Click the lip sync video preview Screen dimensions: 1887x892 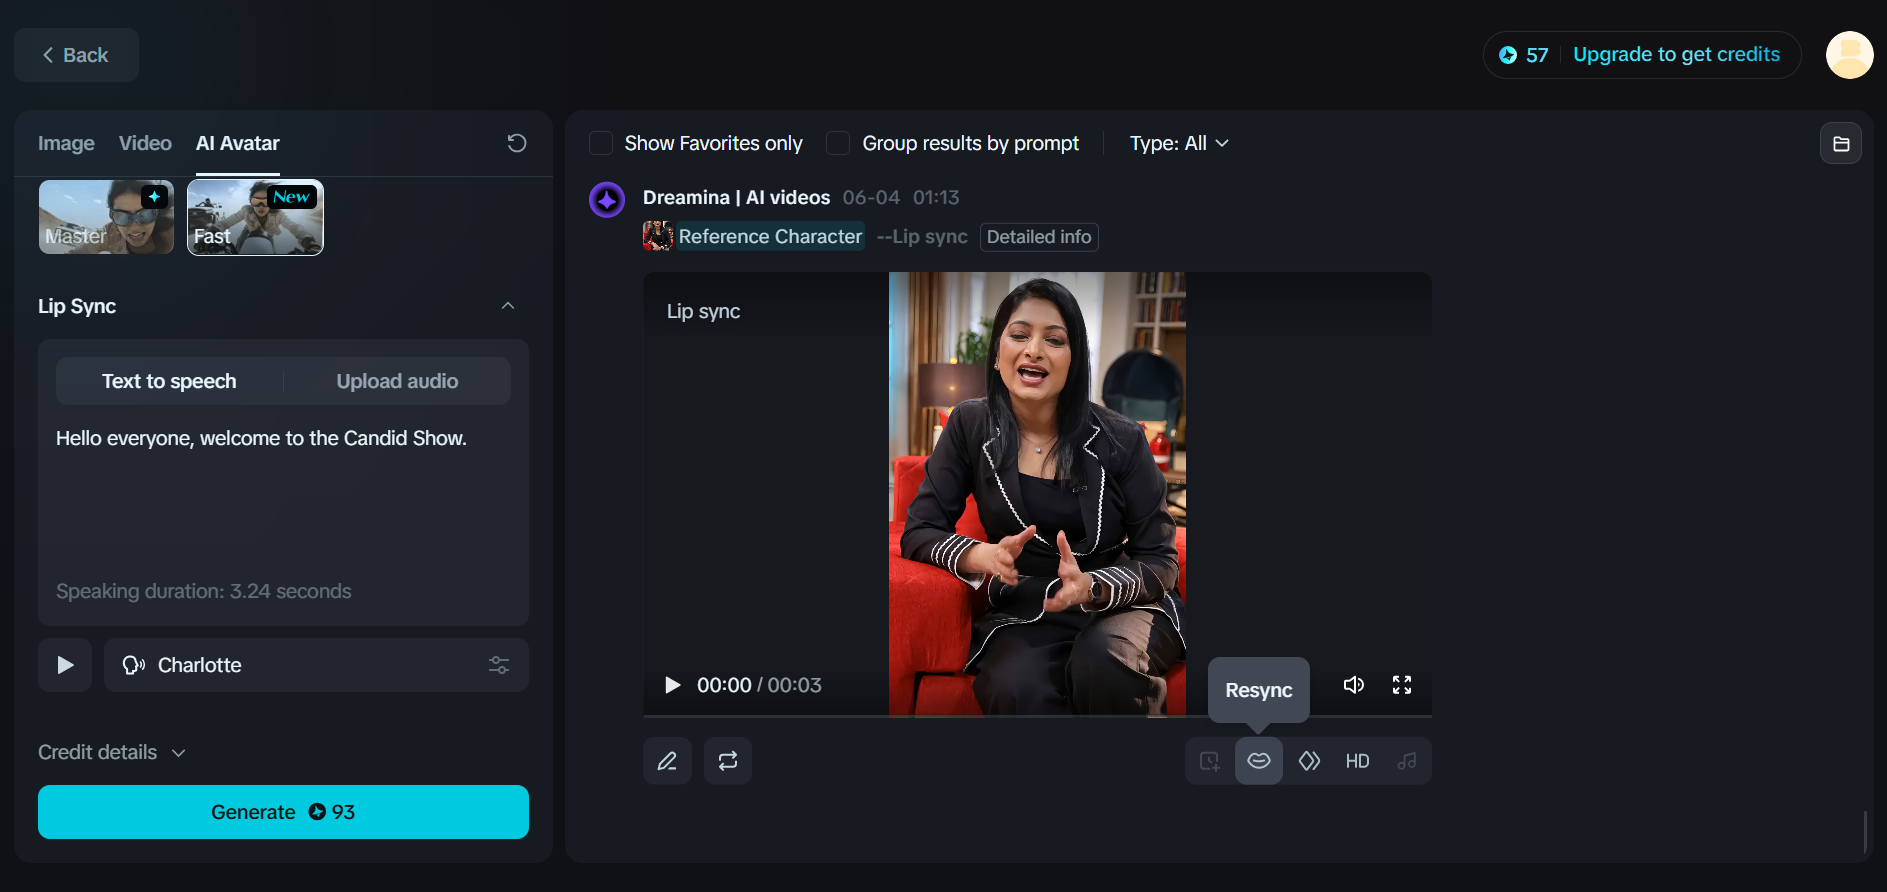(1037, 494)
